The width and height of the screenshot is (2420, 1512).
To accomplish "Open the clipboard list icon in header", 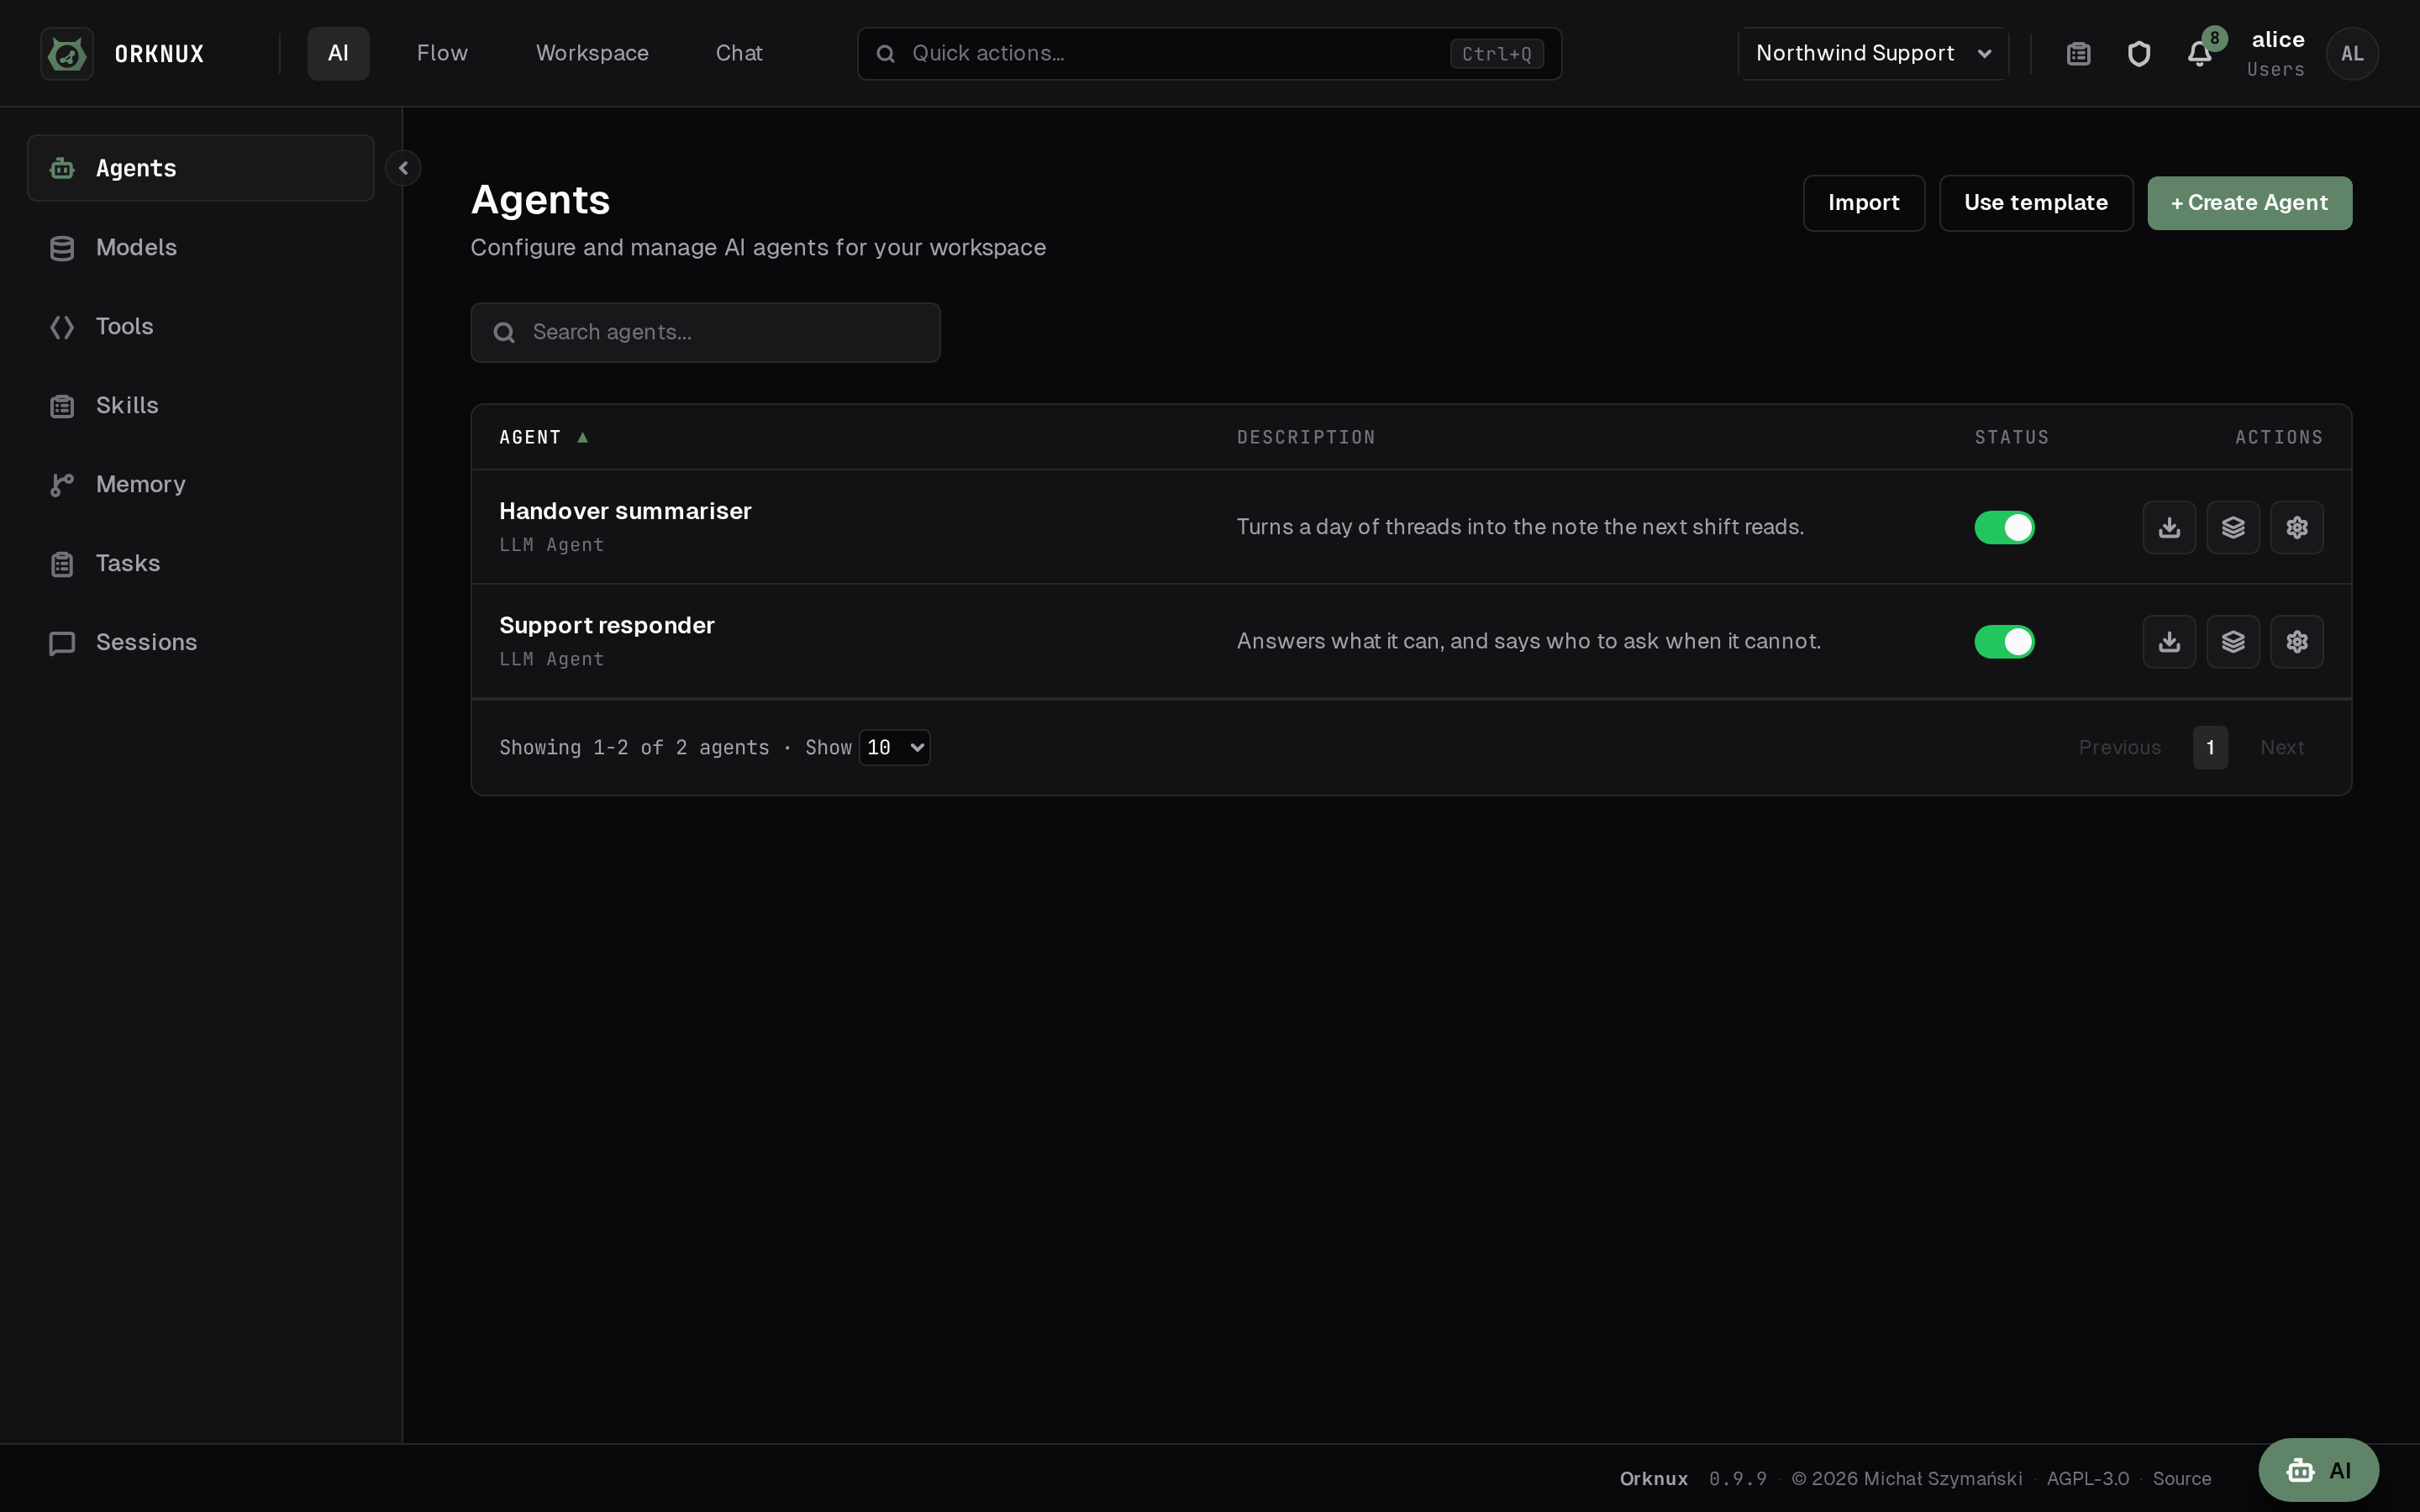I will [2078, 54].
